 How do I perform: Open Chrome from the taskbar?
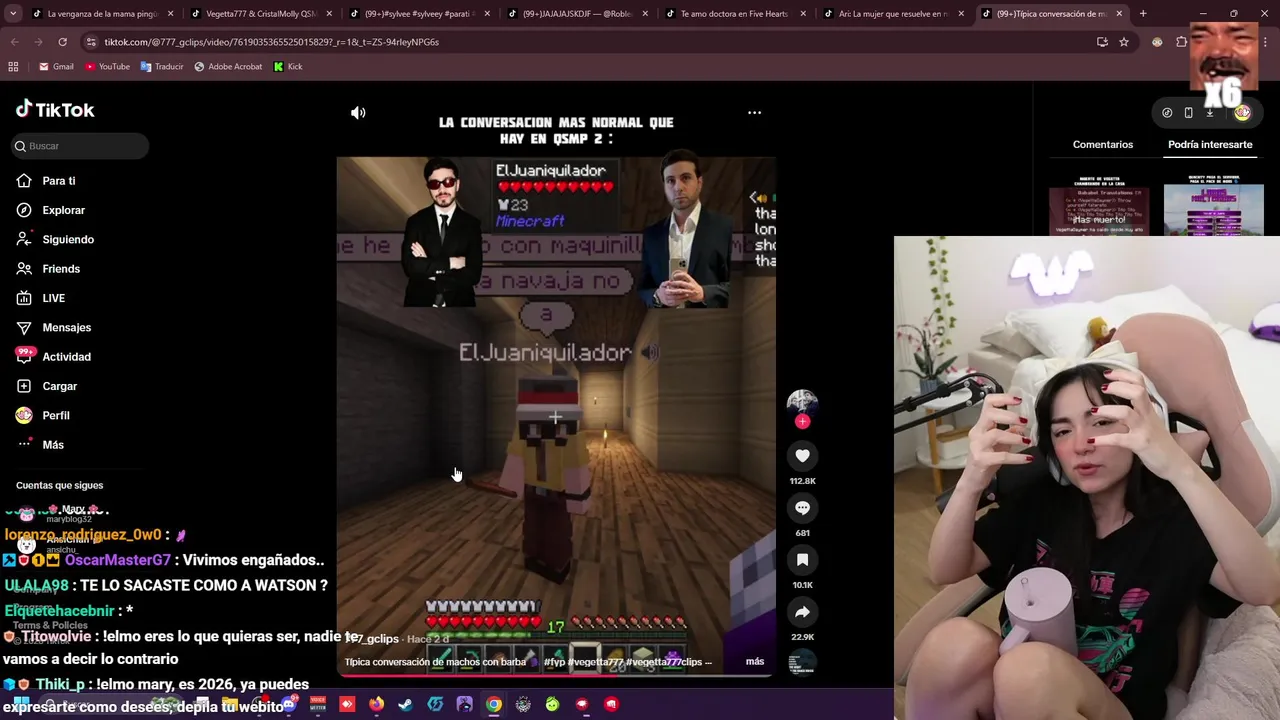[x=494, y=704]
